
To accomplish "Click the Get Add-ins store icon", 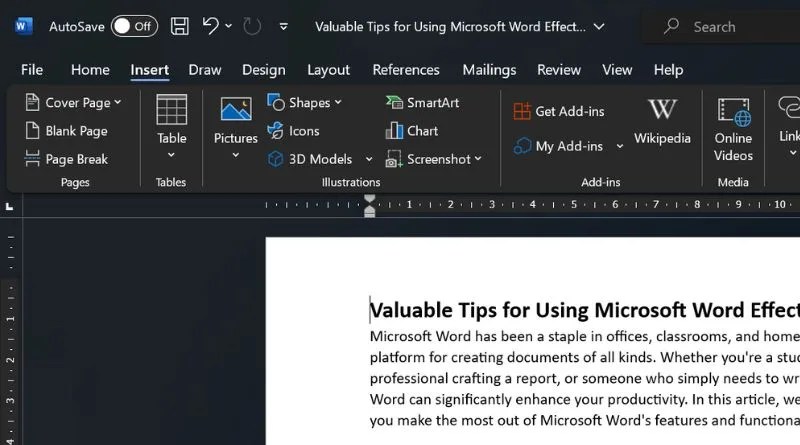I will pos(522,111).
